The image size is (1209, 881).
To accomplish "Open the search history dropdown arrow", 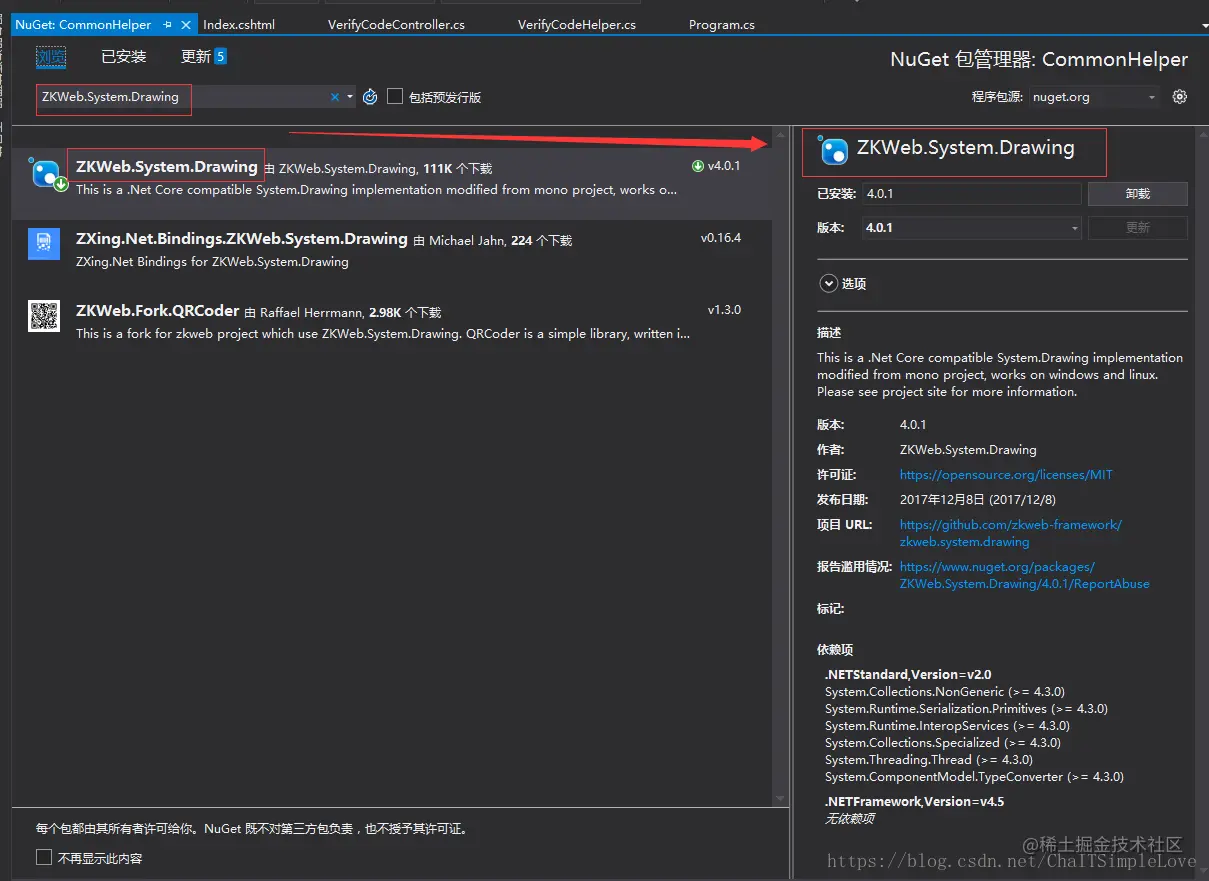I will click(x=350, y=97).
